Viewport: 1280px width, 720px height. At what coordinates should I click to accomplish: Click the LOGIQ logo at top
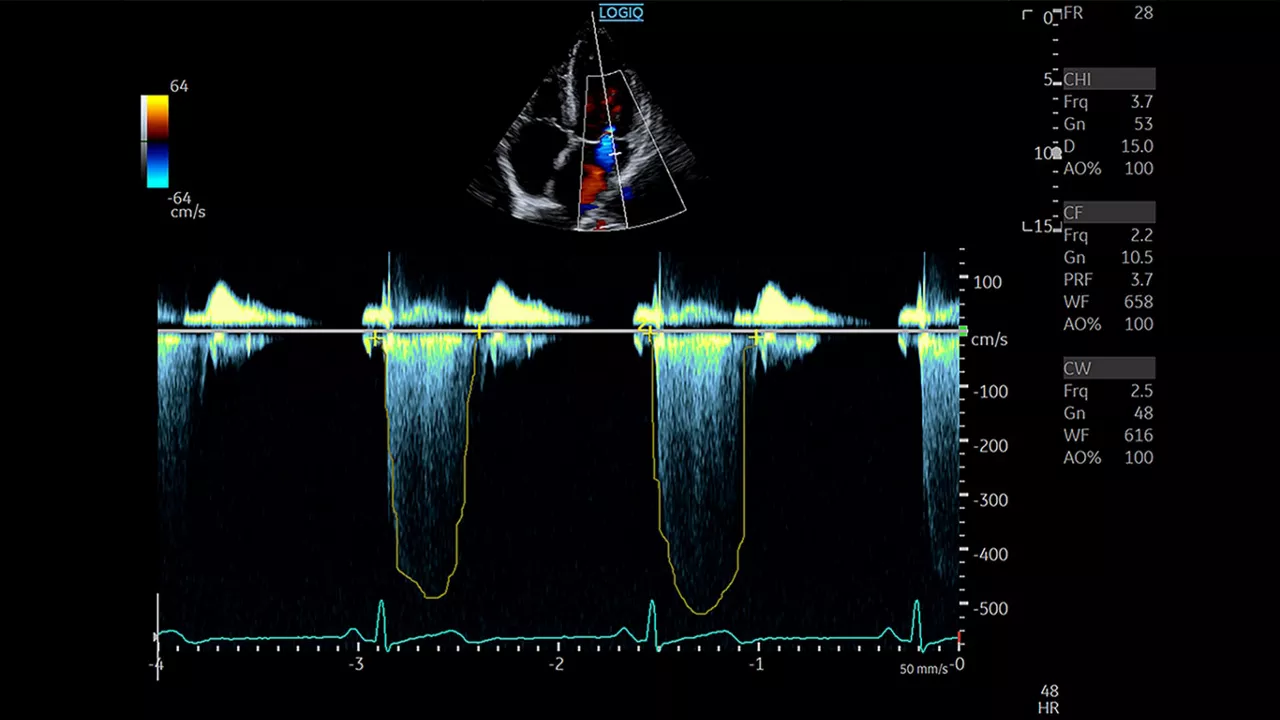tap(621, 13)
